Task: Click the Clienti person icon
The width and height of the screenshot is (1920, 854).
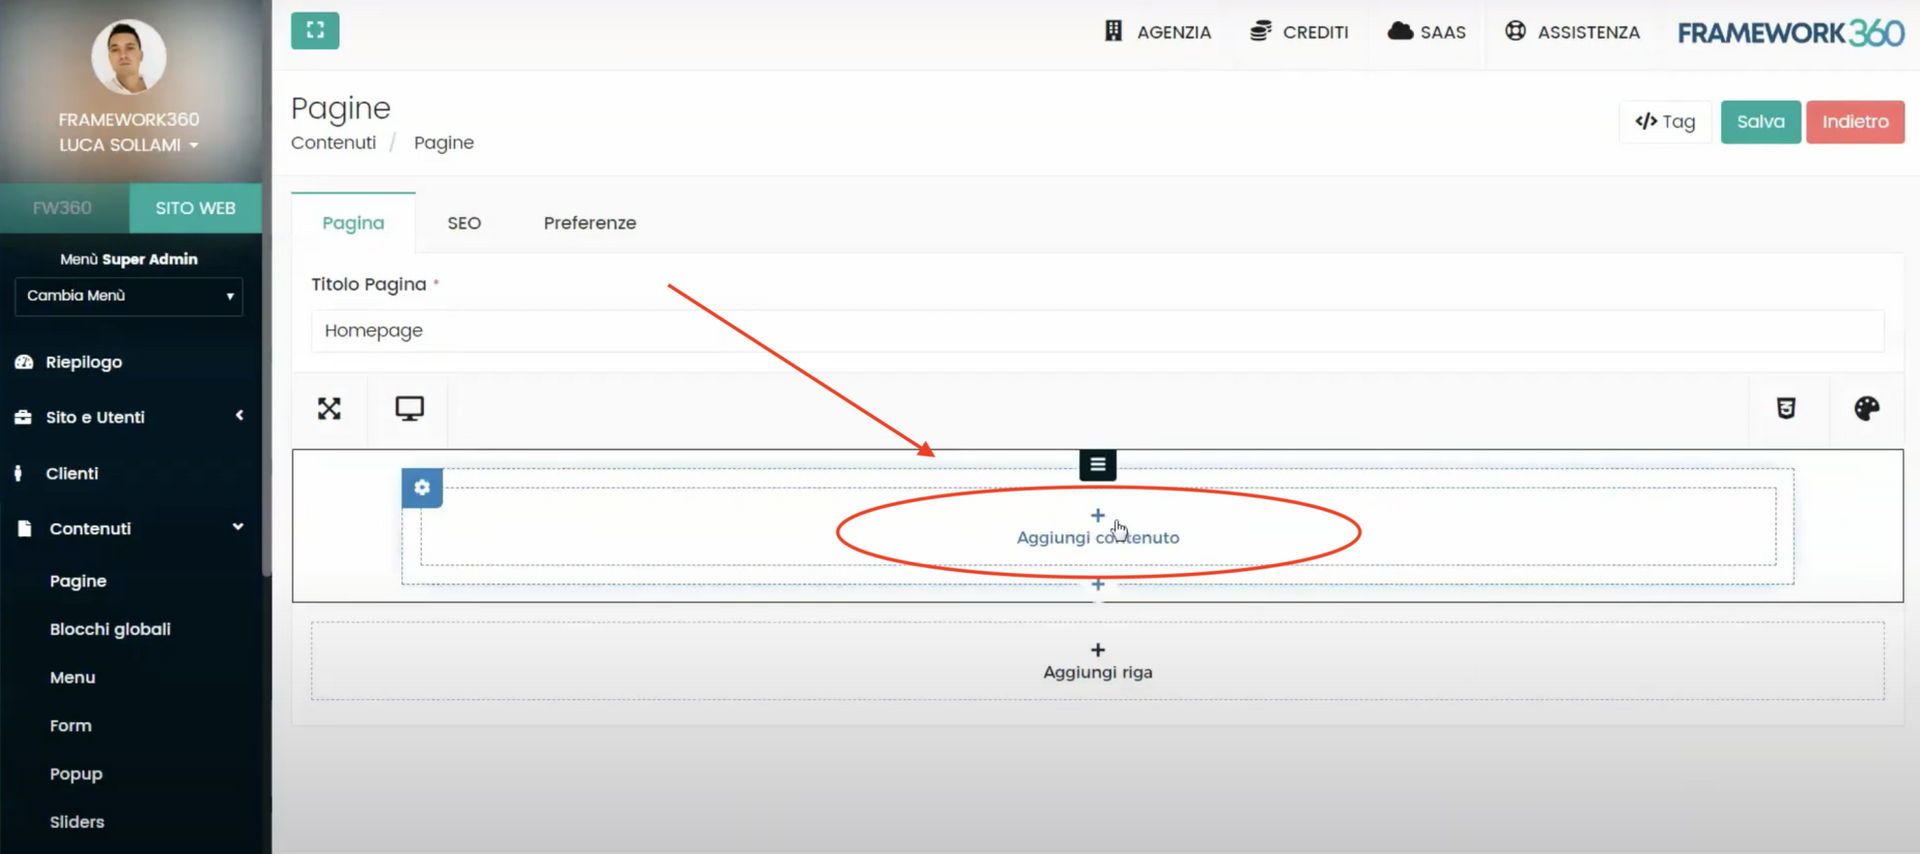Action: point(18,473)
